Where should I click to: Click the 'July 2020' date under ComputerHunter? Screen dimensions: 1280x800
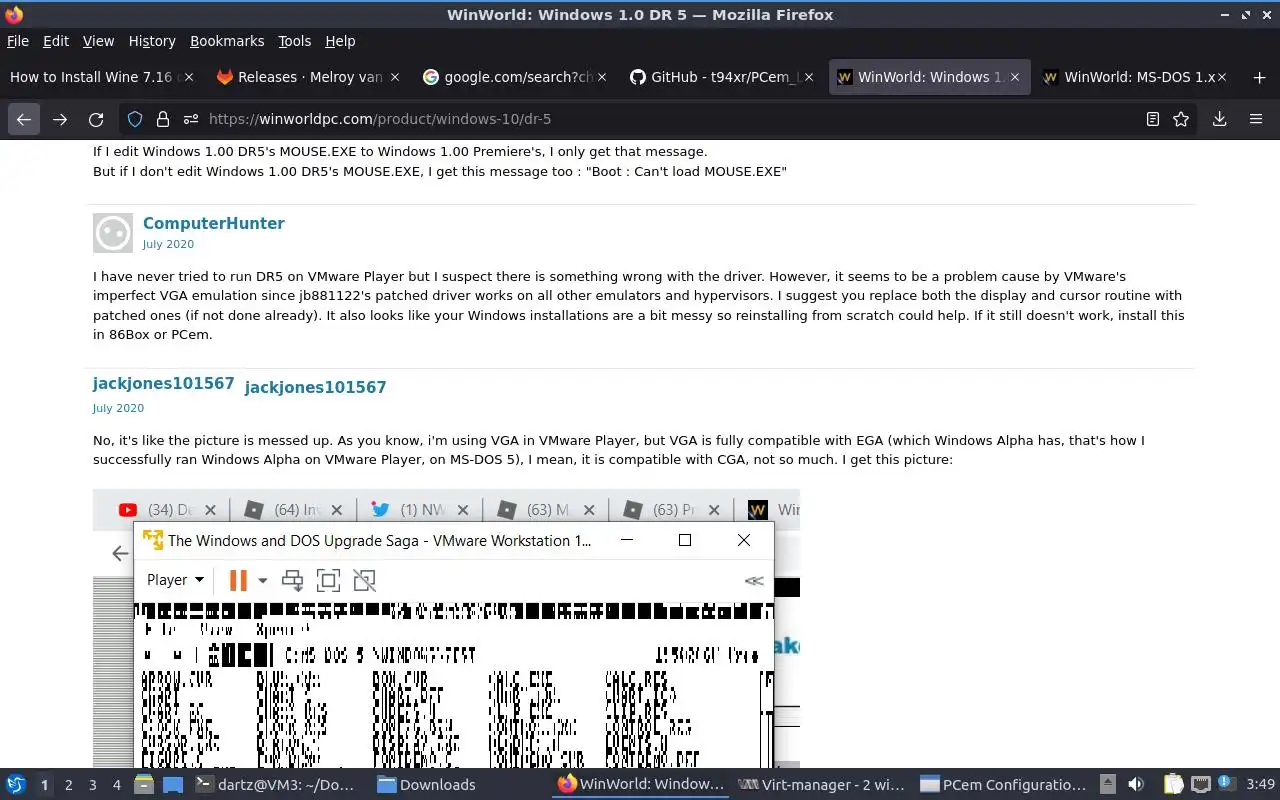click(168, 244)
